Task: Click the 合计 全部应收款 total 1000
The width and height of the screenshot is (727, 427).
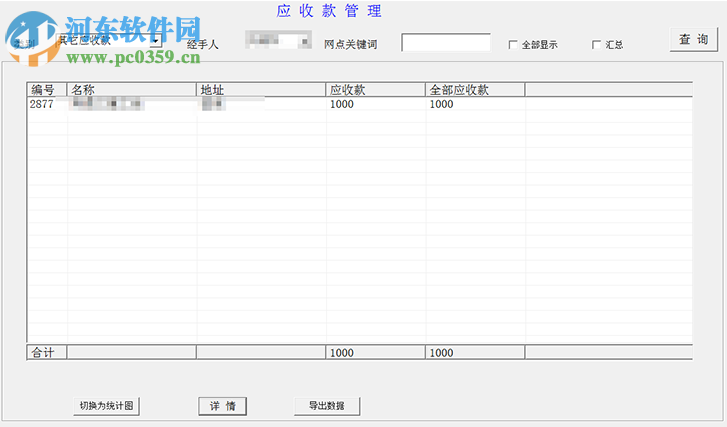Action: [475, 352]
